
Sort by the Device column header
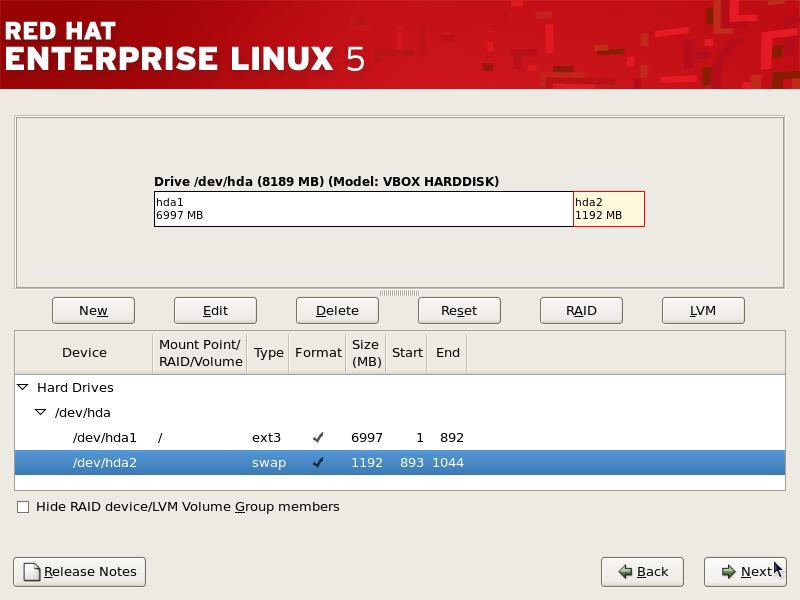(84, 353)
